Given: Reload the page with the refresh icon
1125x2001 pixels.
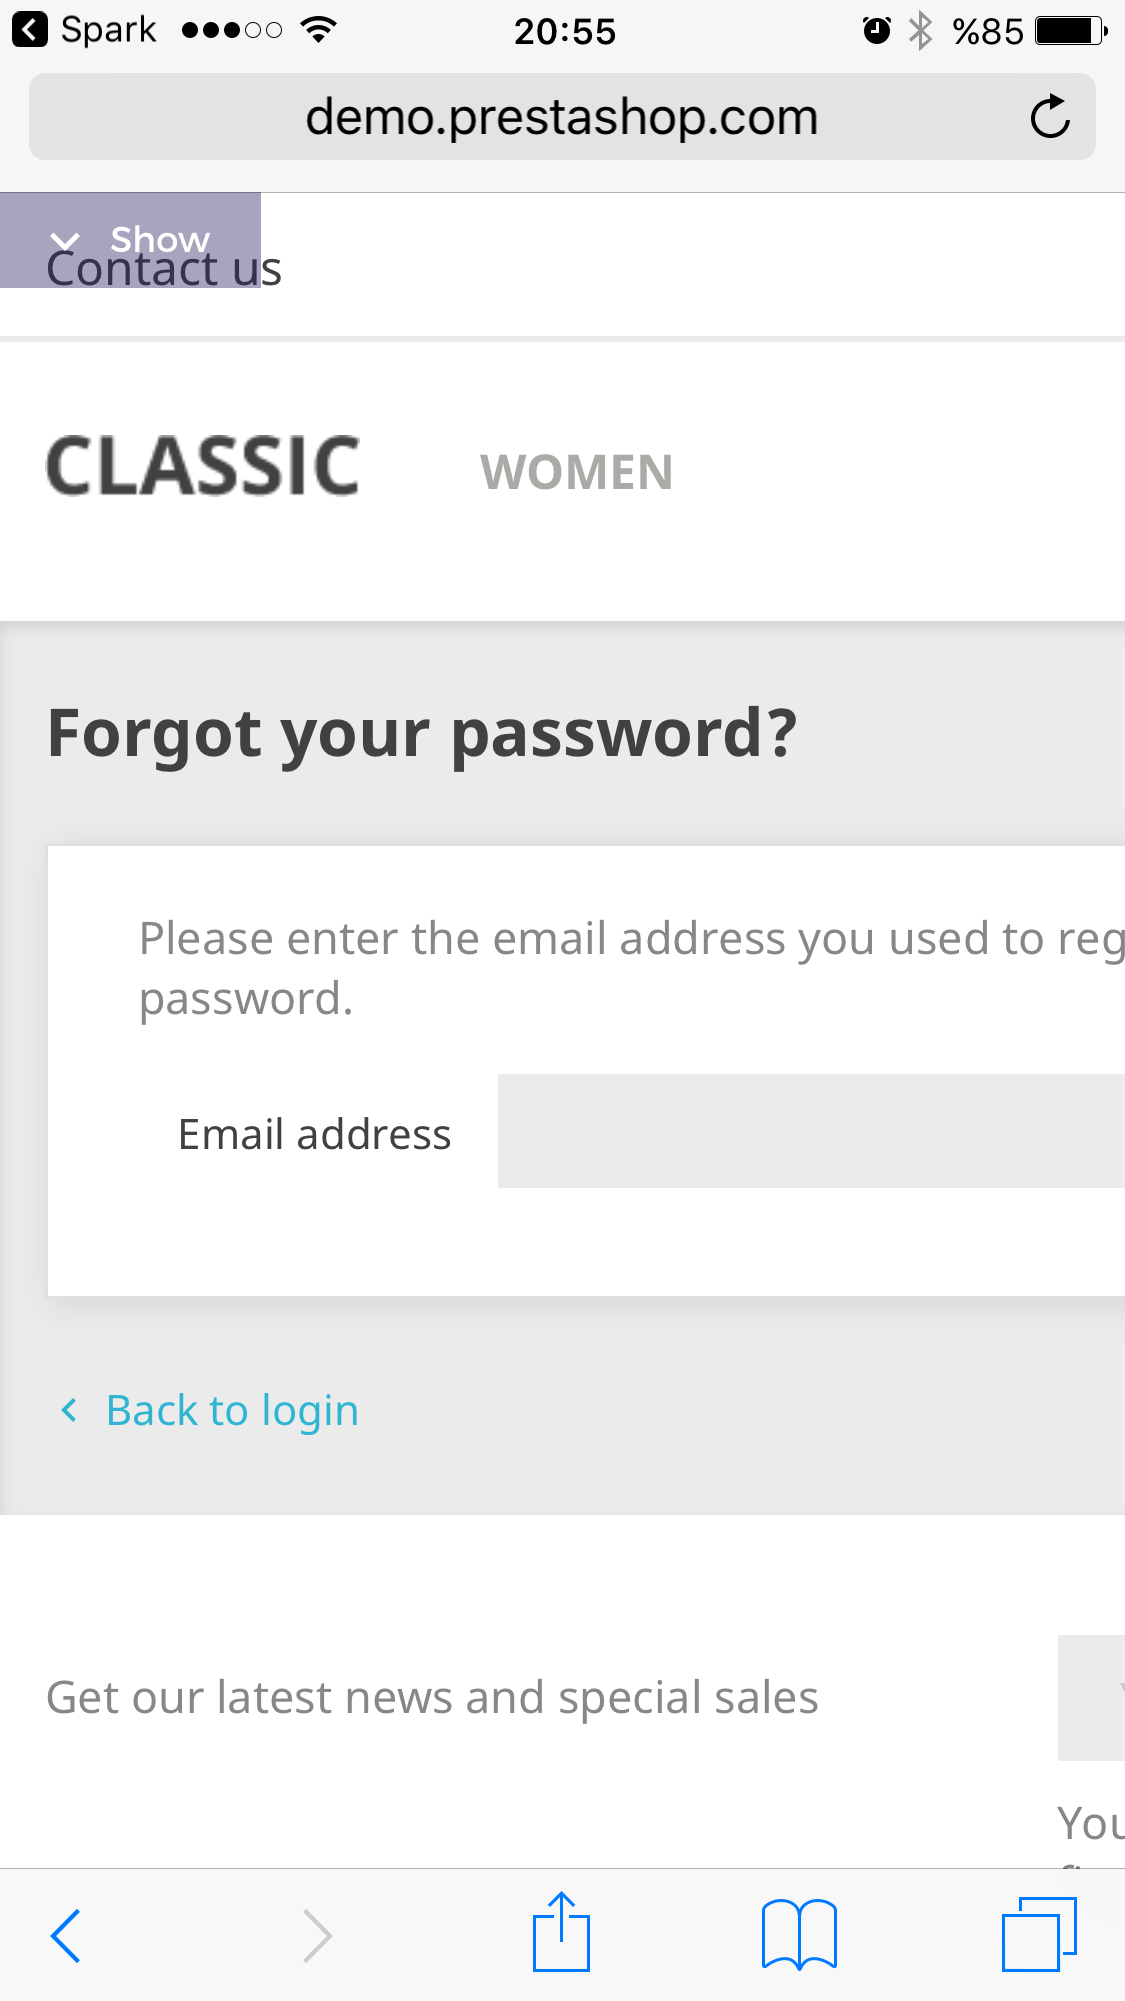Looking at the screenshot, I should pyautogui.click(x=1049, y=117).
